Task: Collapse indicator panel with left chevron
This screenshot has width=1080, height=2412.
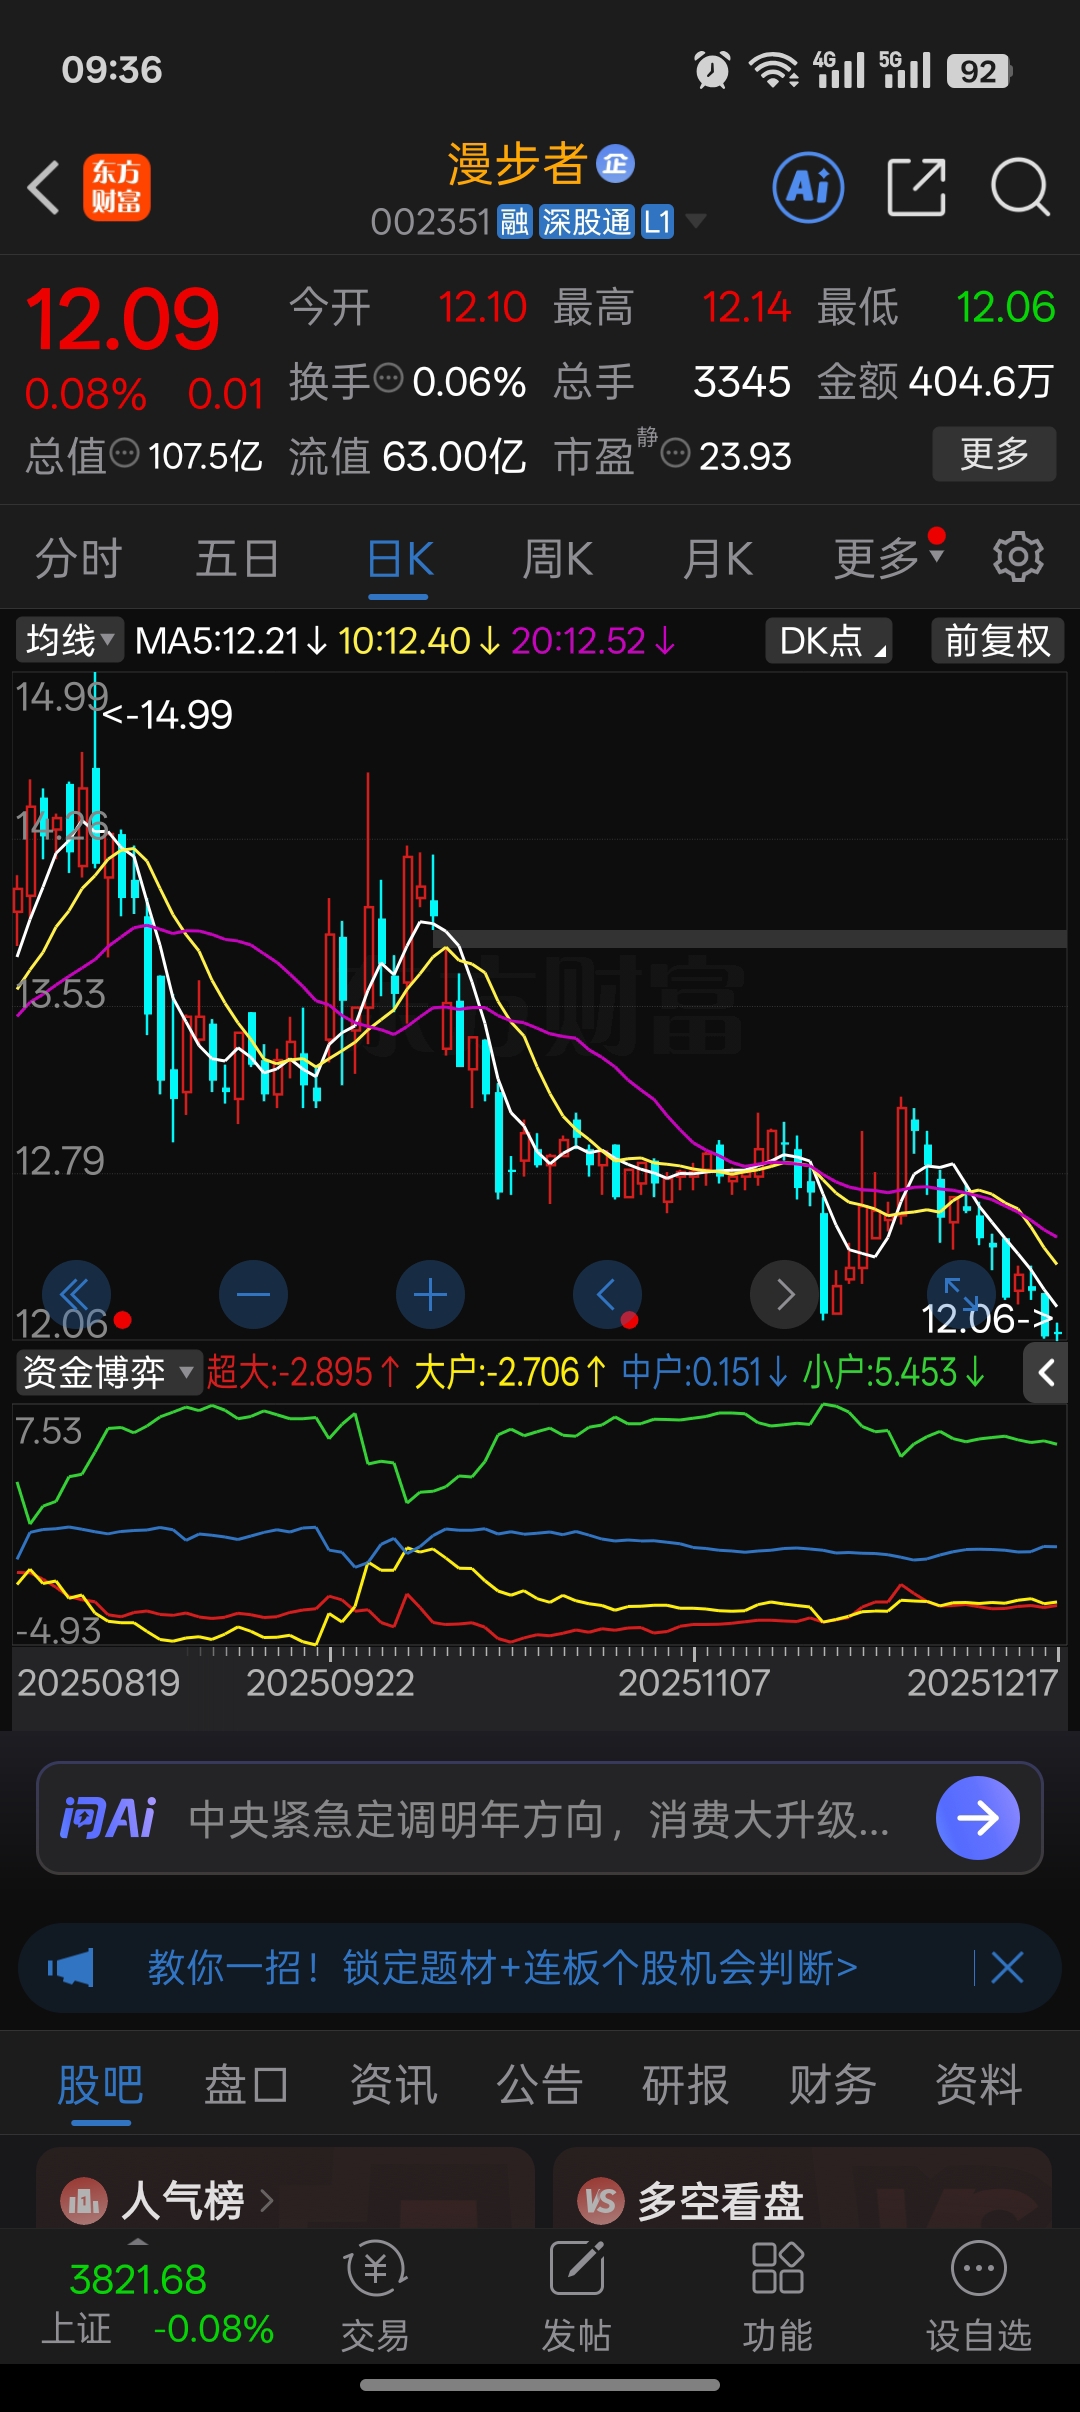Action: (x=1046, y=1373)
